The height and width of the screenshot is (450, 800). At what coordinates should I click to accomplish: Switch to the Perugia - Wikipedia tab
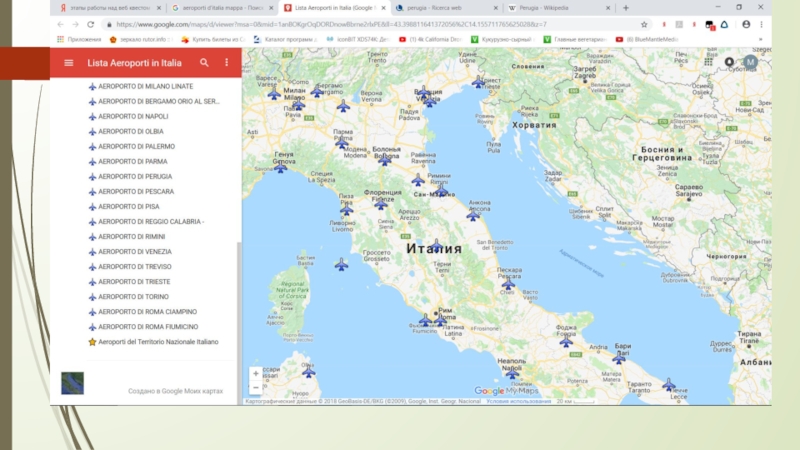pyautogui.click(x=550, y=8)
